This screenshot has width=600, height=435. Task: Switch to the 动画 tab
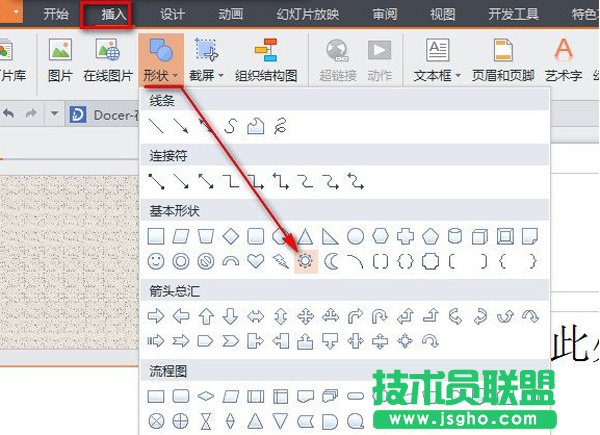pyautogui.click(x=230, y=15)
